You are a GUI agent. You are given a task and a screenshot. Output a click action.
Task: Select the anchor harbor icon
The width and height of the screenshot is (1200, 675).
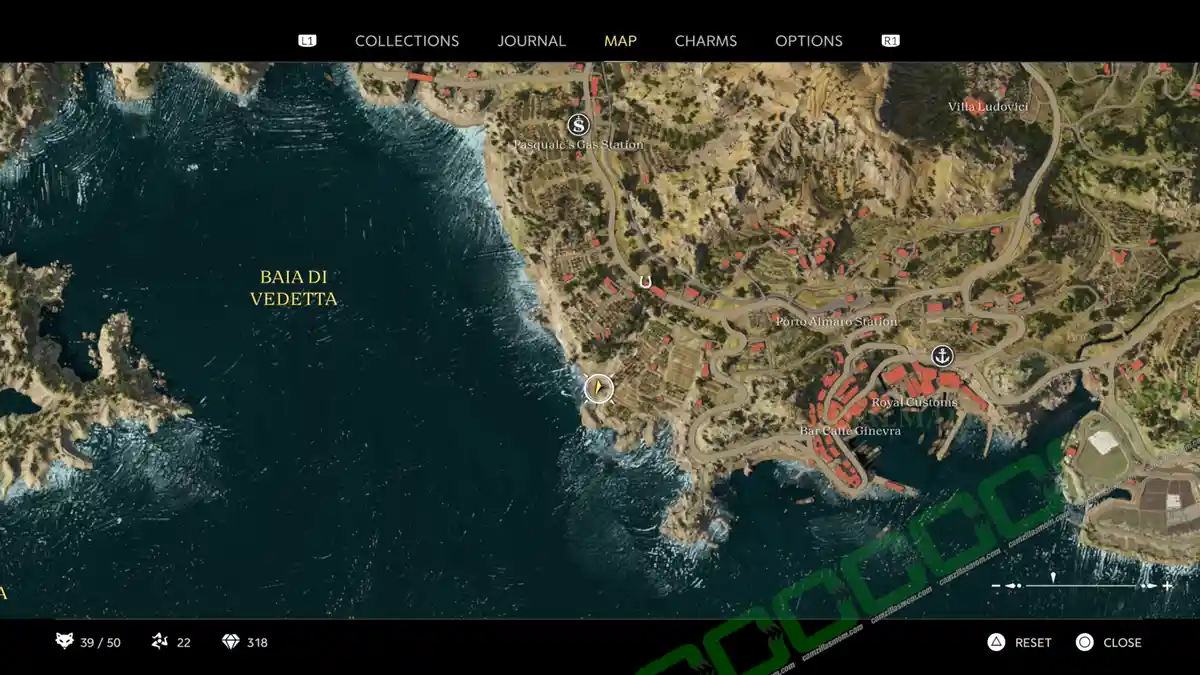pyautogui.click(x=942, y=355)
